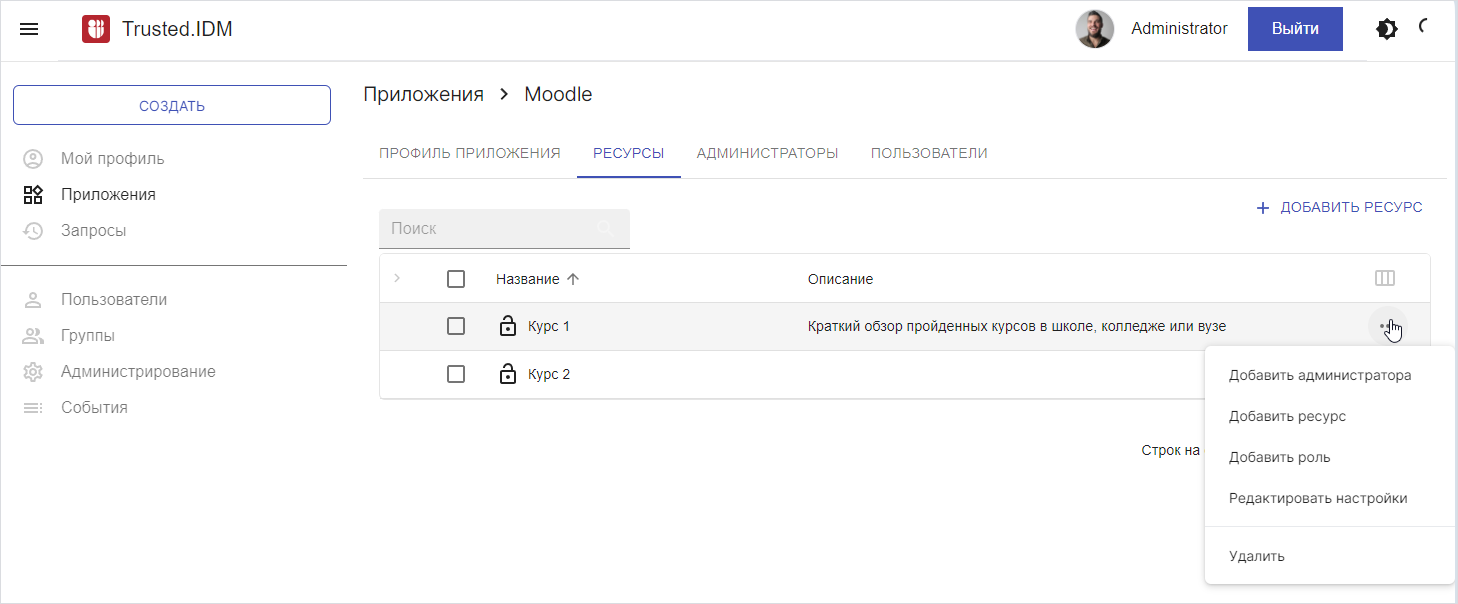Select Удалить from context menu
1458x604 pixels.
coord(1330,557)
